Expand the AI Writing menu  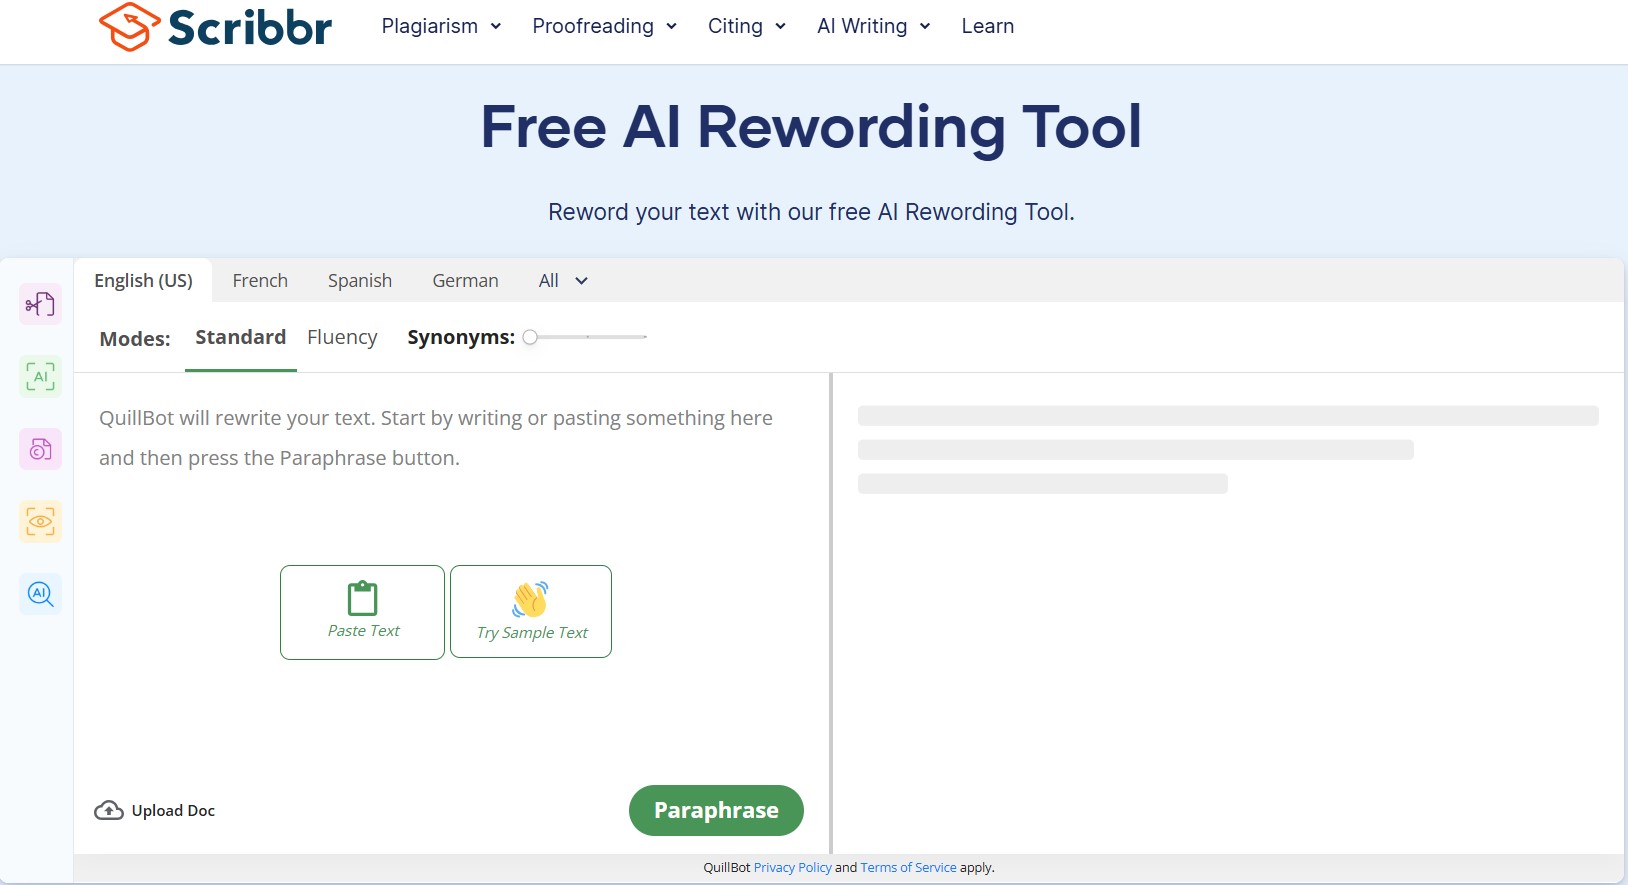[874, 26]
